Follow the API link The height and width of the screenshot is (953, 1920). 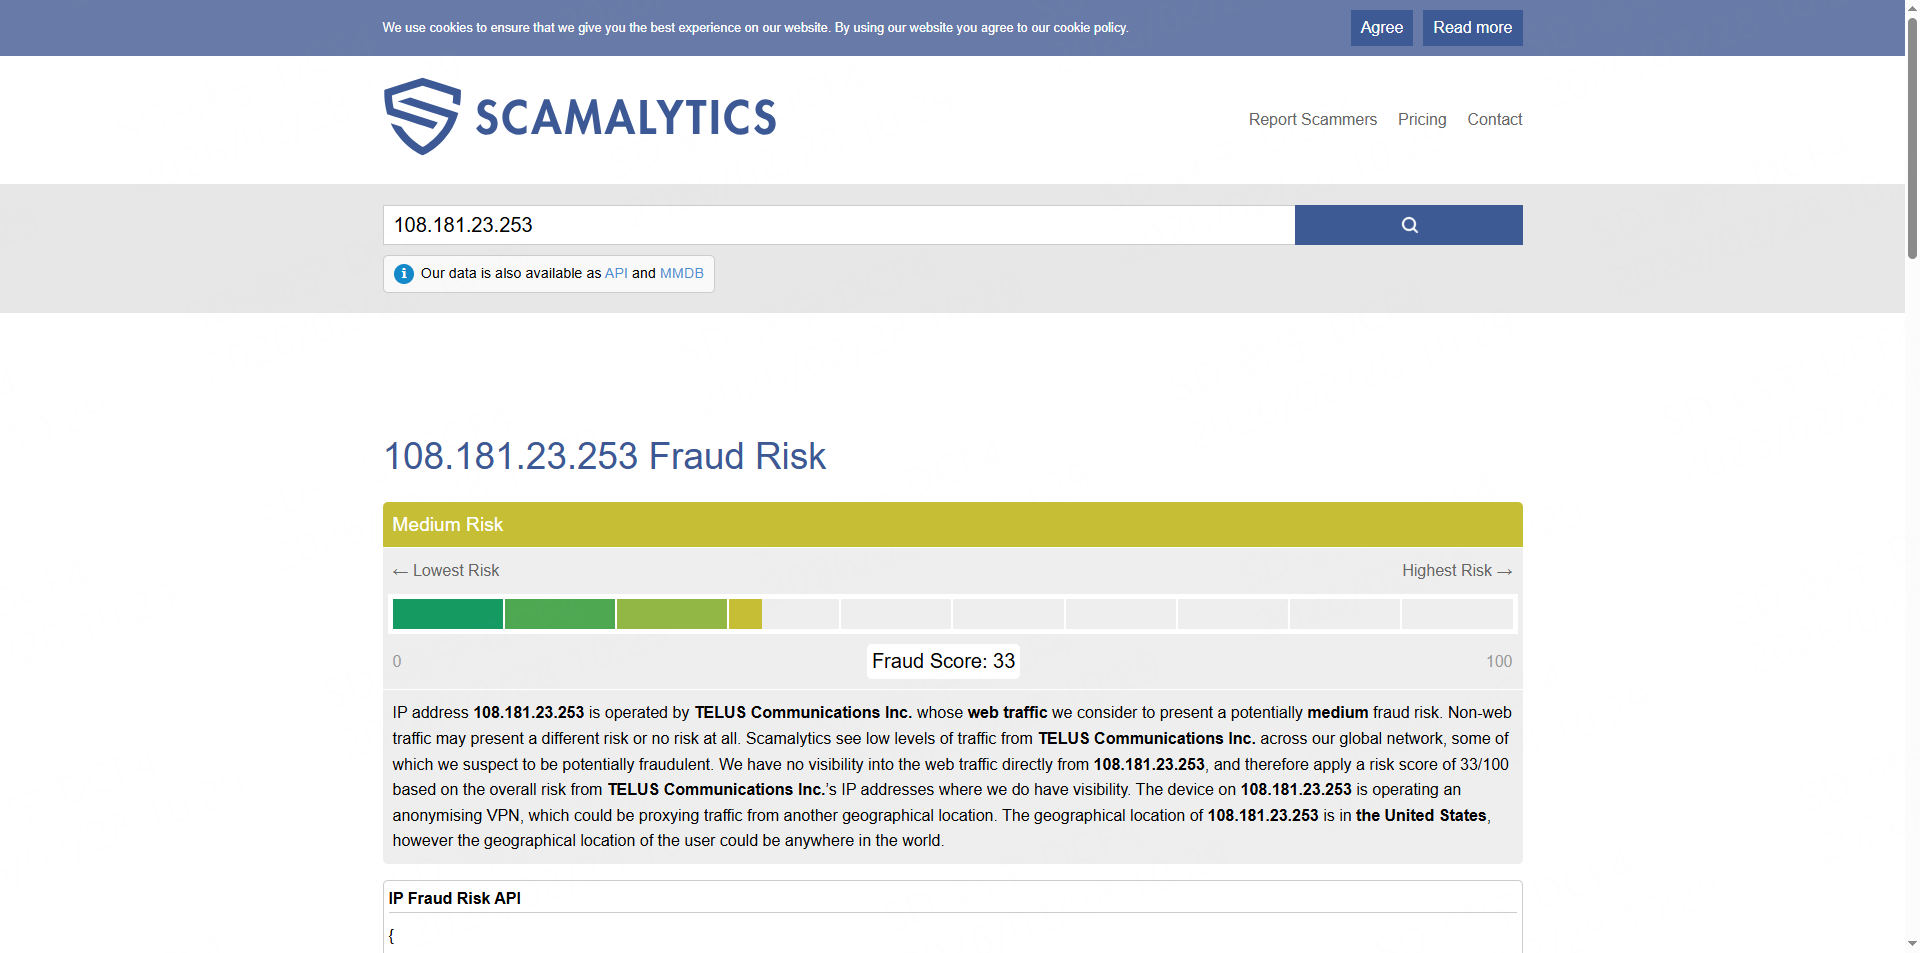tap(616, 274)
